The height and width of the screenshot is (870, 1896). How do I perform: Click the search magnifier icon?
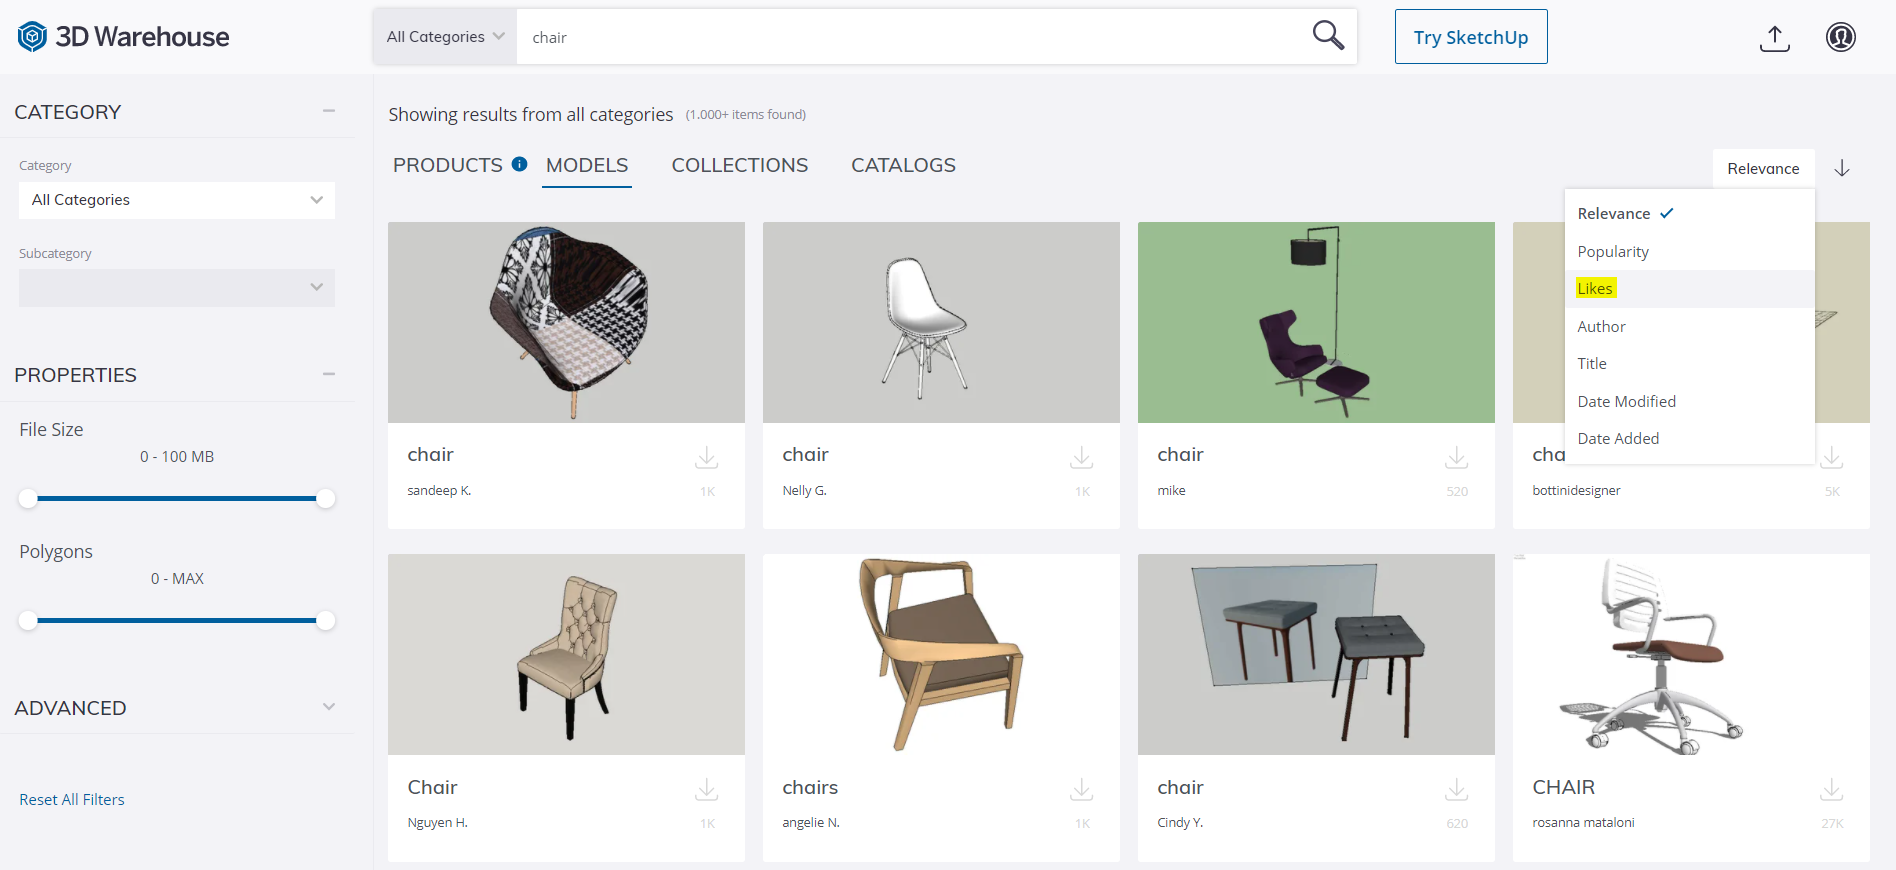[x=1328, y=36]
